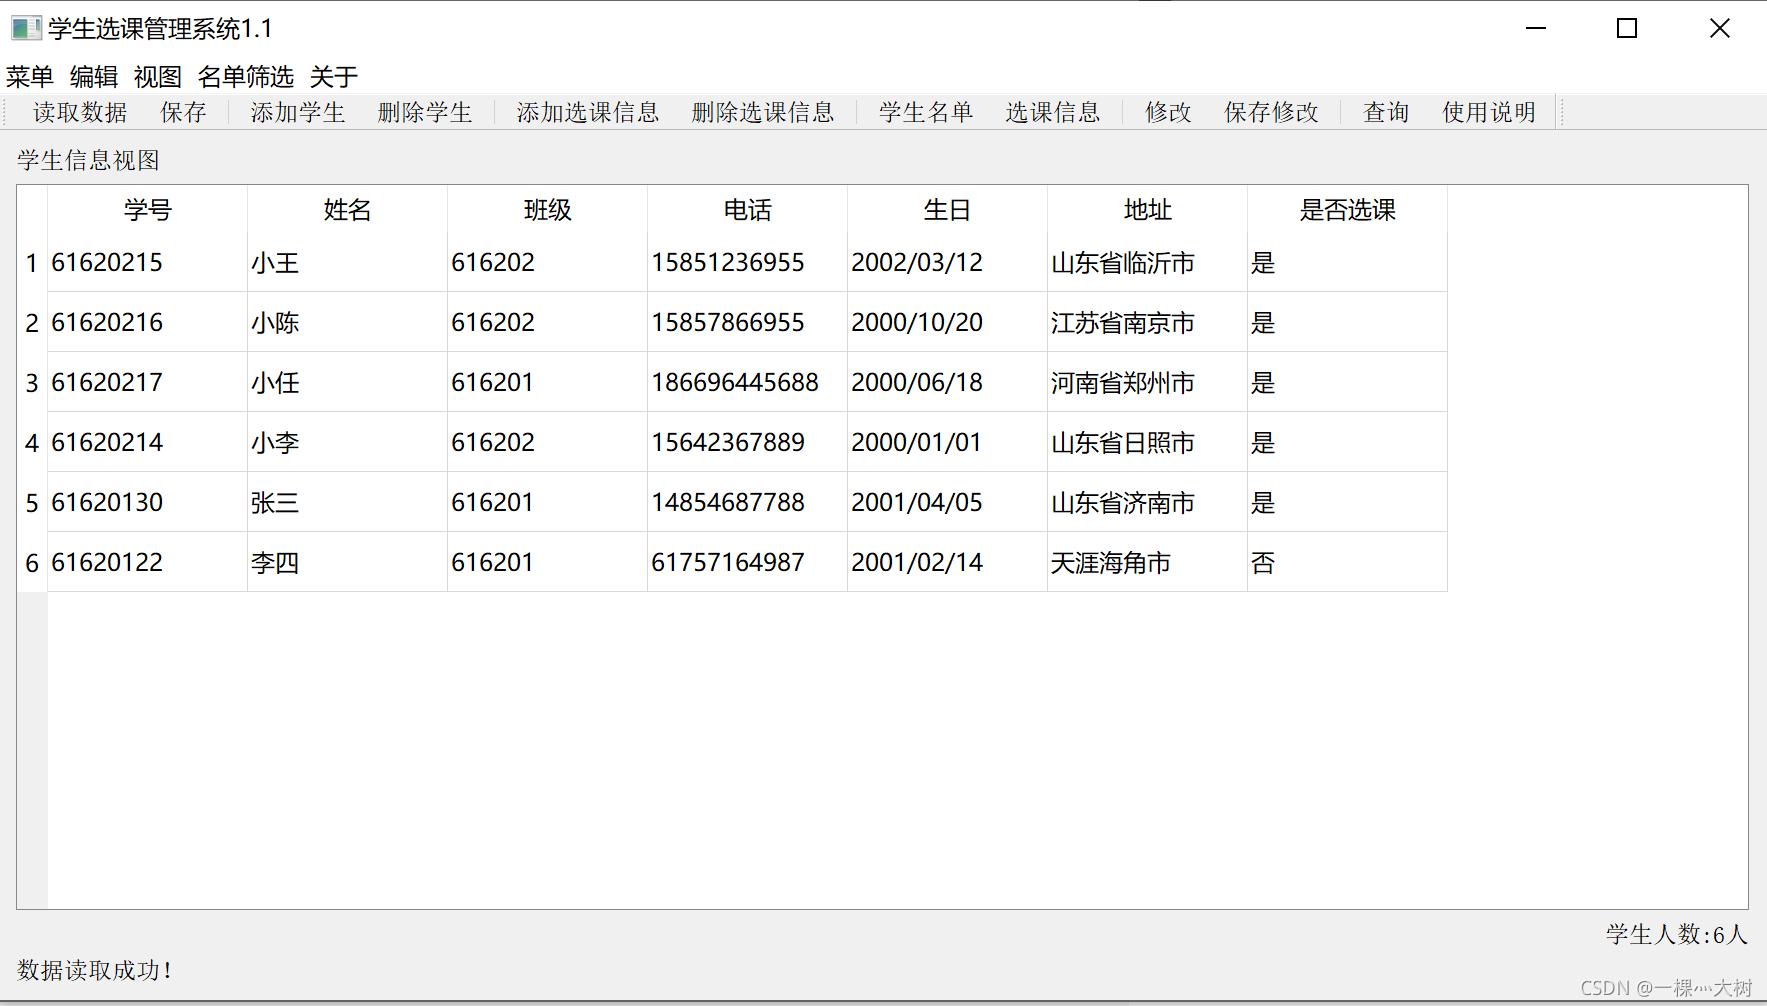Click 删除选课信息 in the toolbar
This screenshot has height=1006, width=1767.
(x=763, y=112)
